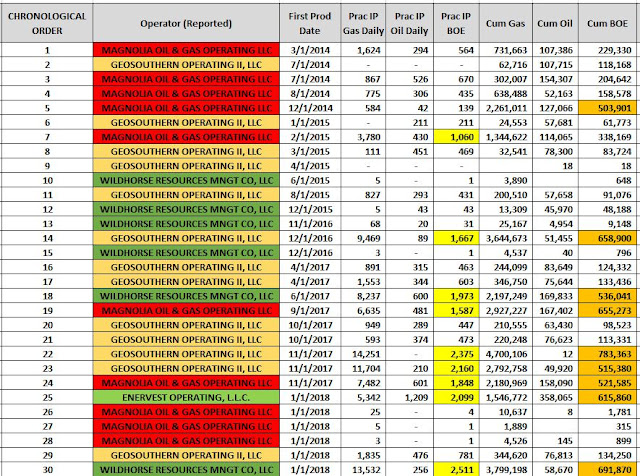Click Cum BOE value 315
Screen dimensions: 640x476
point(608,427)
